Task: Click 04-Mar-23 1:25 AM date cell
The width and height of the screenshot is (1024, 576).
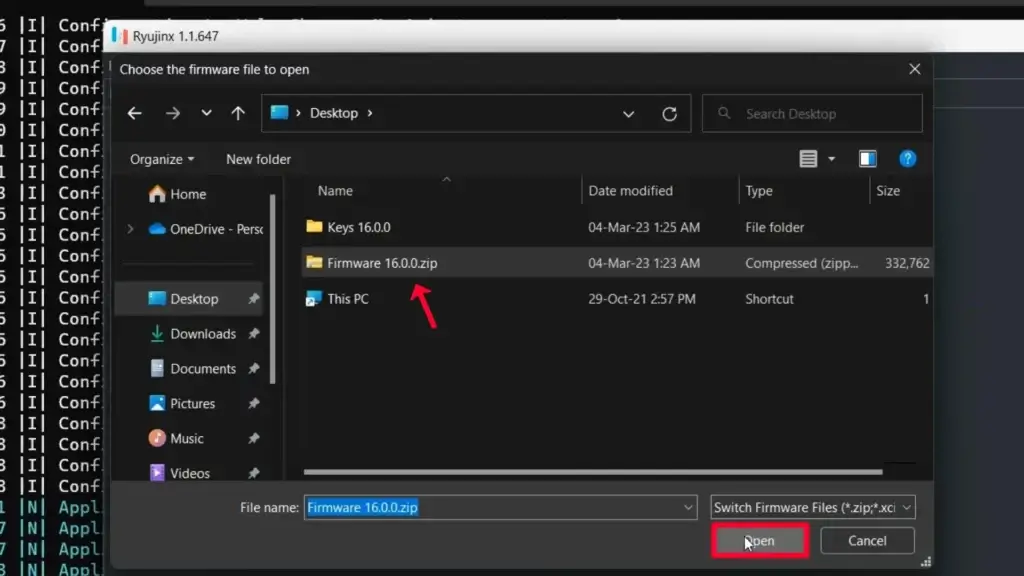Action: (x=644, y=227)
